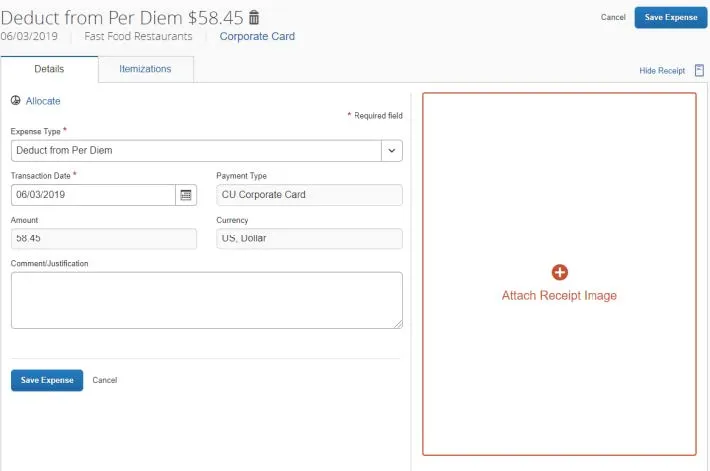Open the Deduct from Per Diem combo box
This screenshot has width=710, height=471.
206,150
